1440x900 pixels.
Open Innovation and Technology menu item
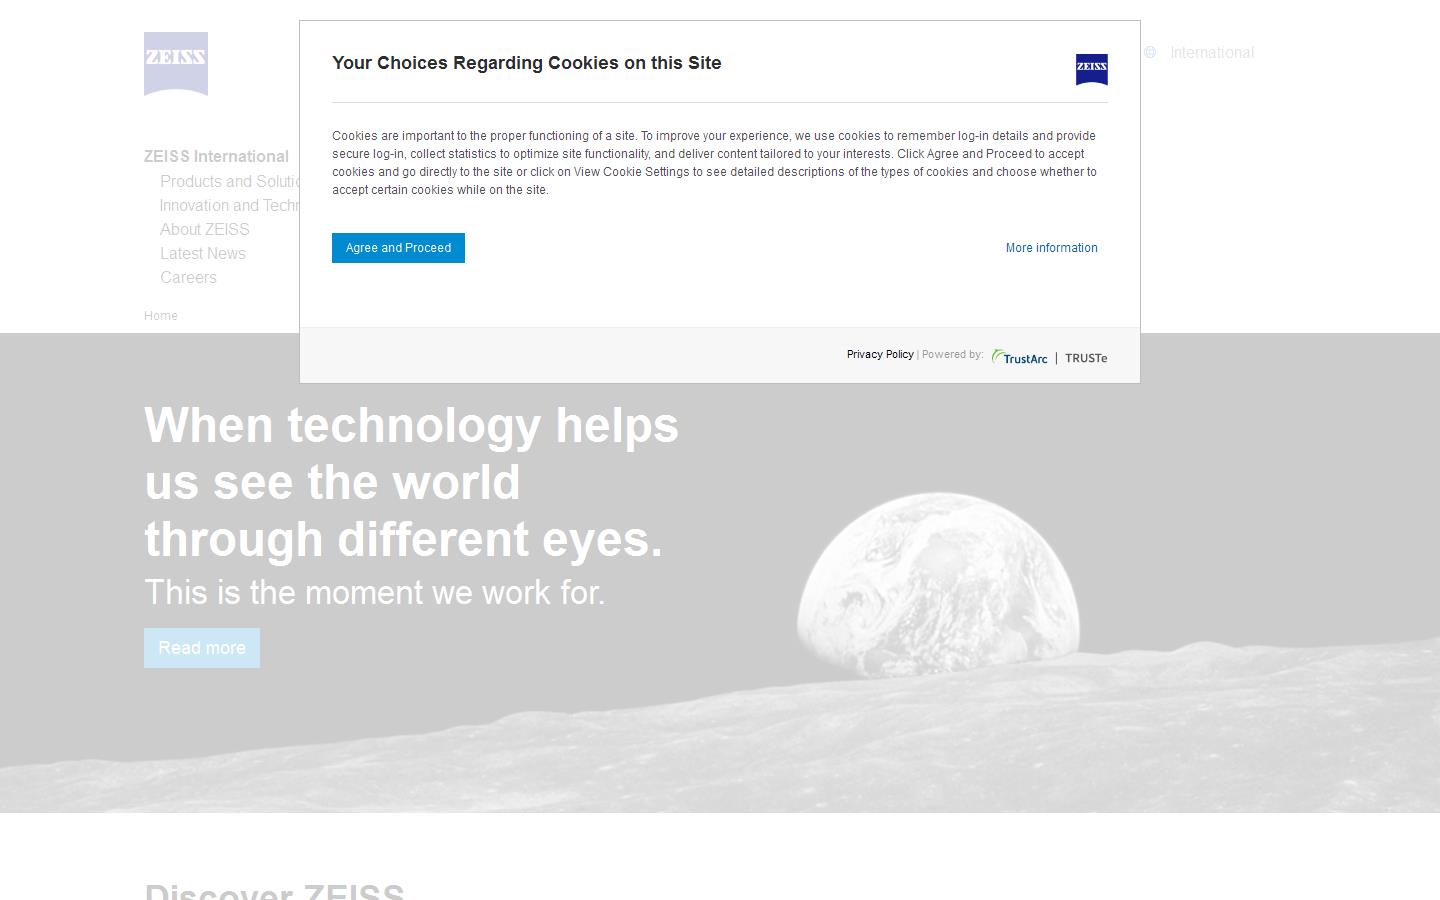[x=232, y=206]
